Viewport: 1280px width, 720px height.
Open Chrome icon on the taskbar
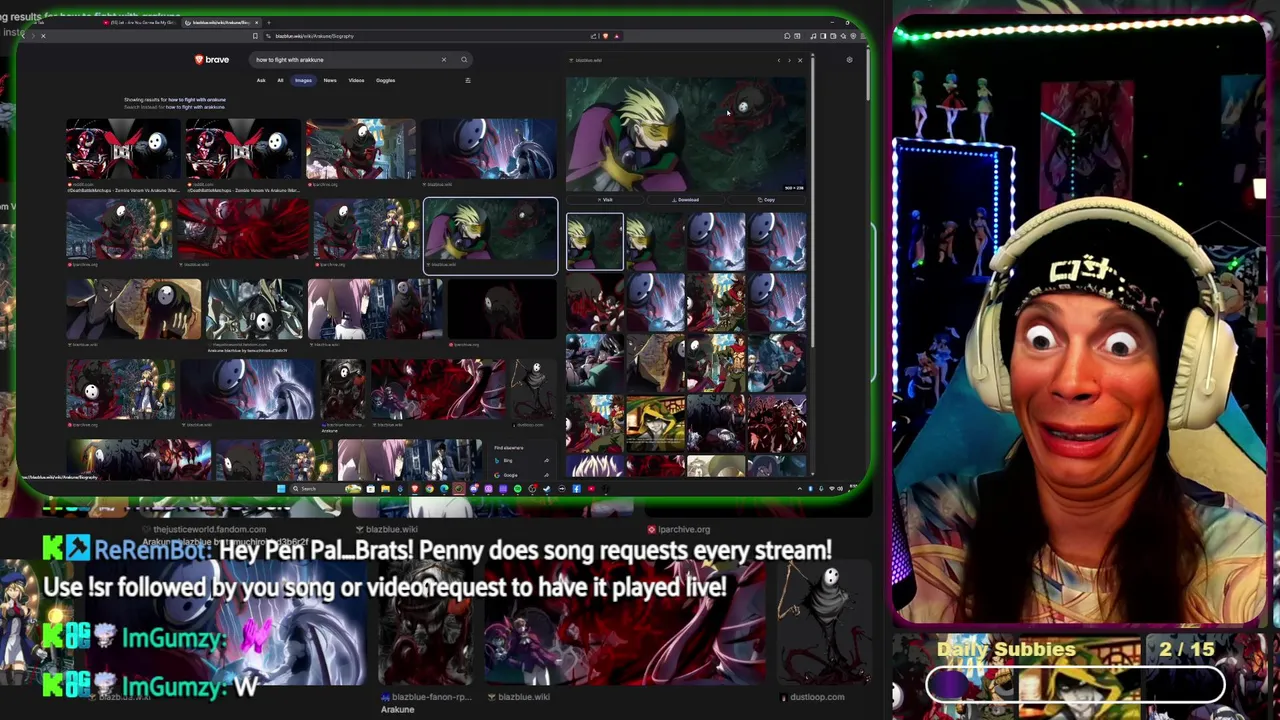(429, 489)
